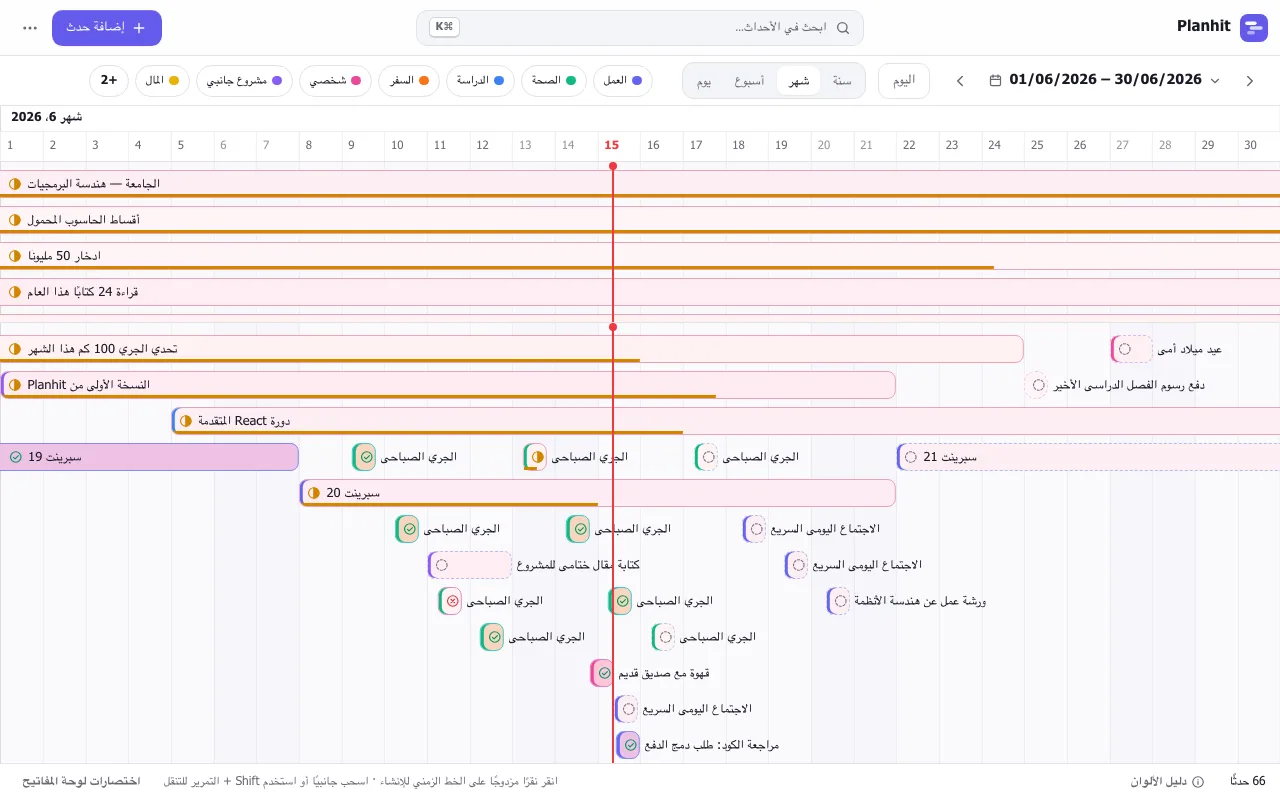This screenshot has width=1280, height=800.
Task: Open the three-dots more options menu
Action: [x=30, y=28]
